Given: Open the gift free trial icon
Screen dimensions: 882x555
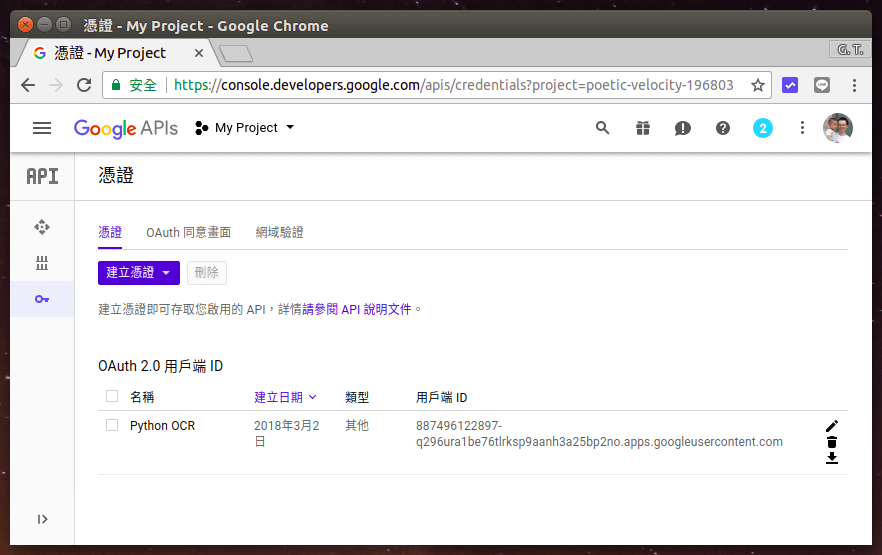Looking at the screenshot, I should pyautogui.click(x=642, y=128).
